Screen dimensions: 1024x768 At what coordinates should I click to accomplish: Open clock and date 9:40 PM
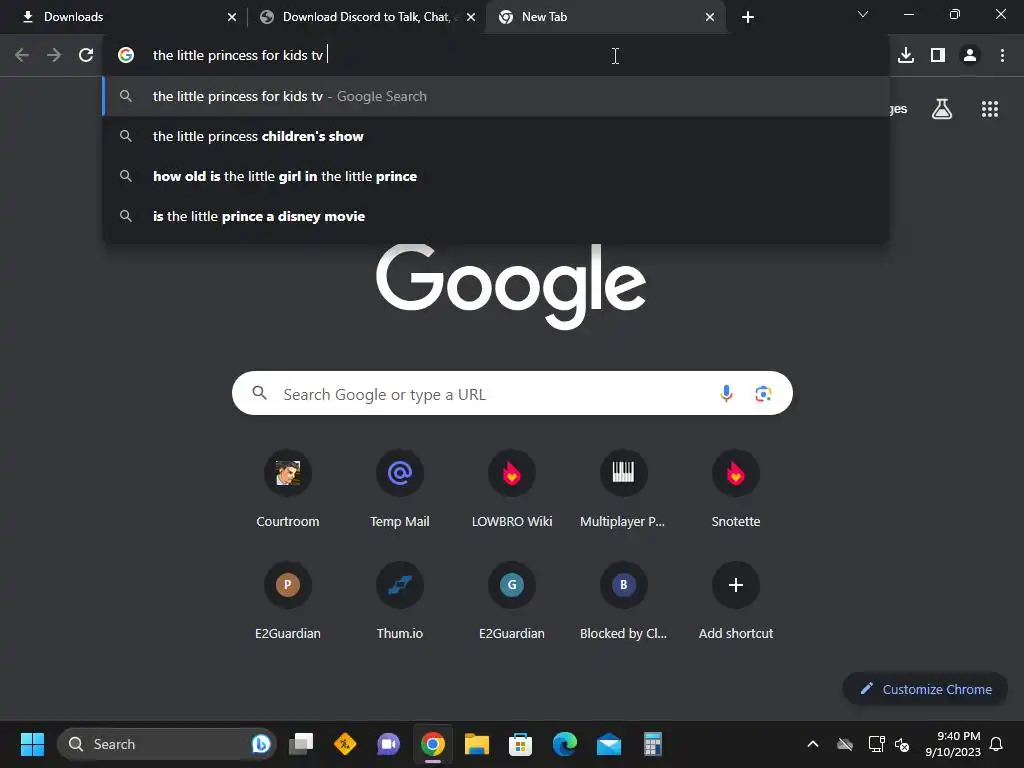(x=953, y=744)
